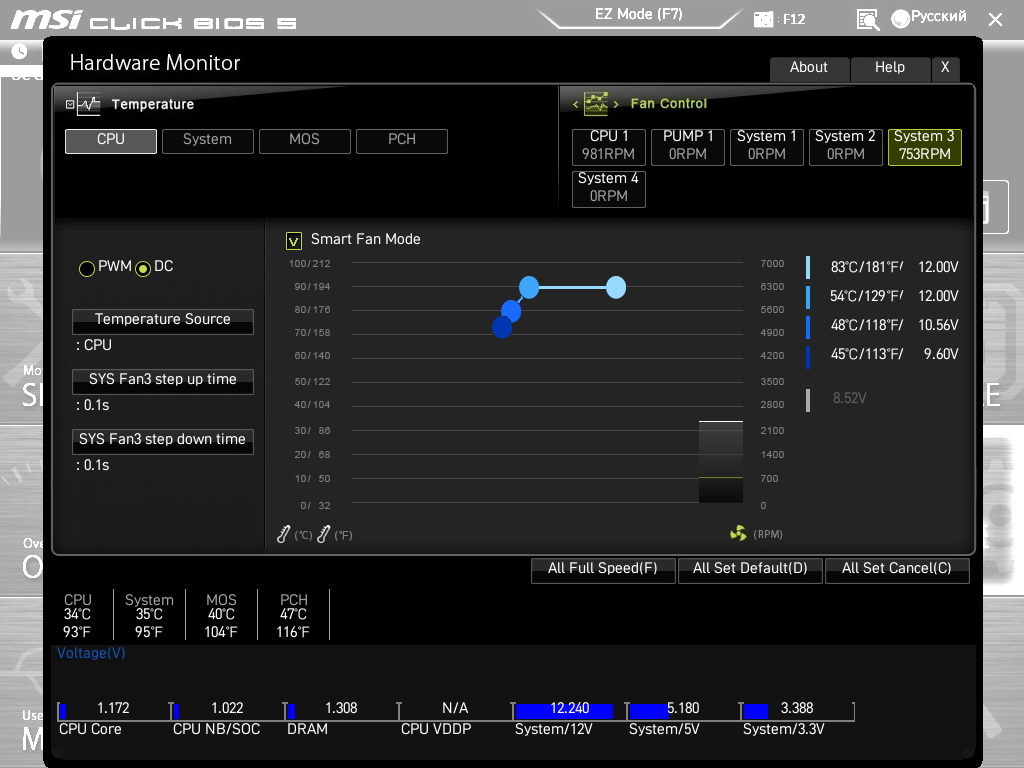Click the MOS 40°C temperature readout
This screenshot has width=1024, height=768.
(x=221, y=615)
